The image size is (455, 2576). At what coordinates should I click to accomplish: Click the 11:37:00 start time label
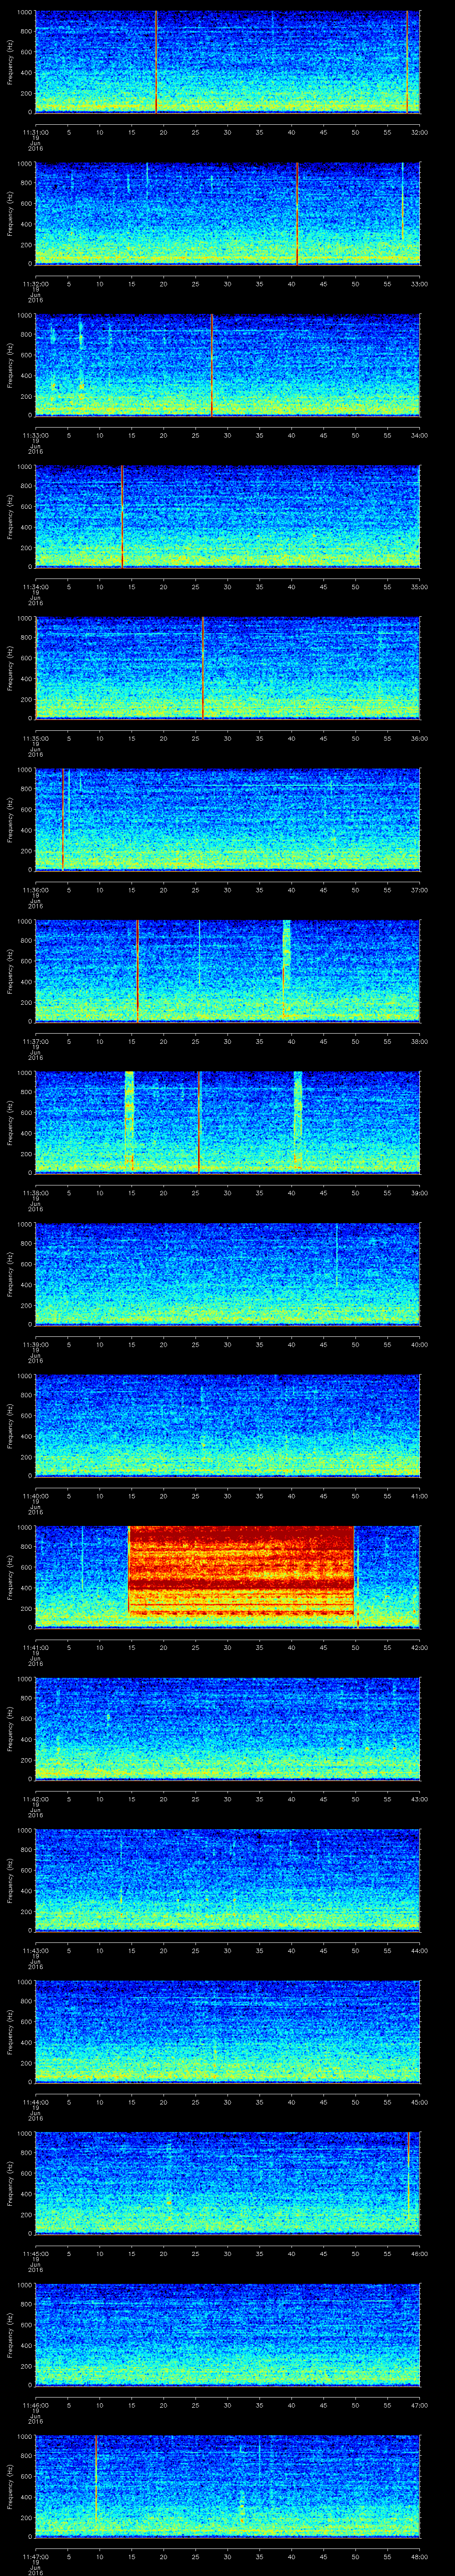tap(36, 1041)
